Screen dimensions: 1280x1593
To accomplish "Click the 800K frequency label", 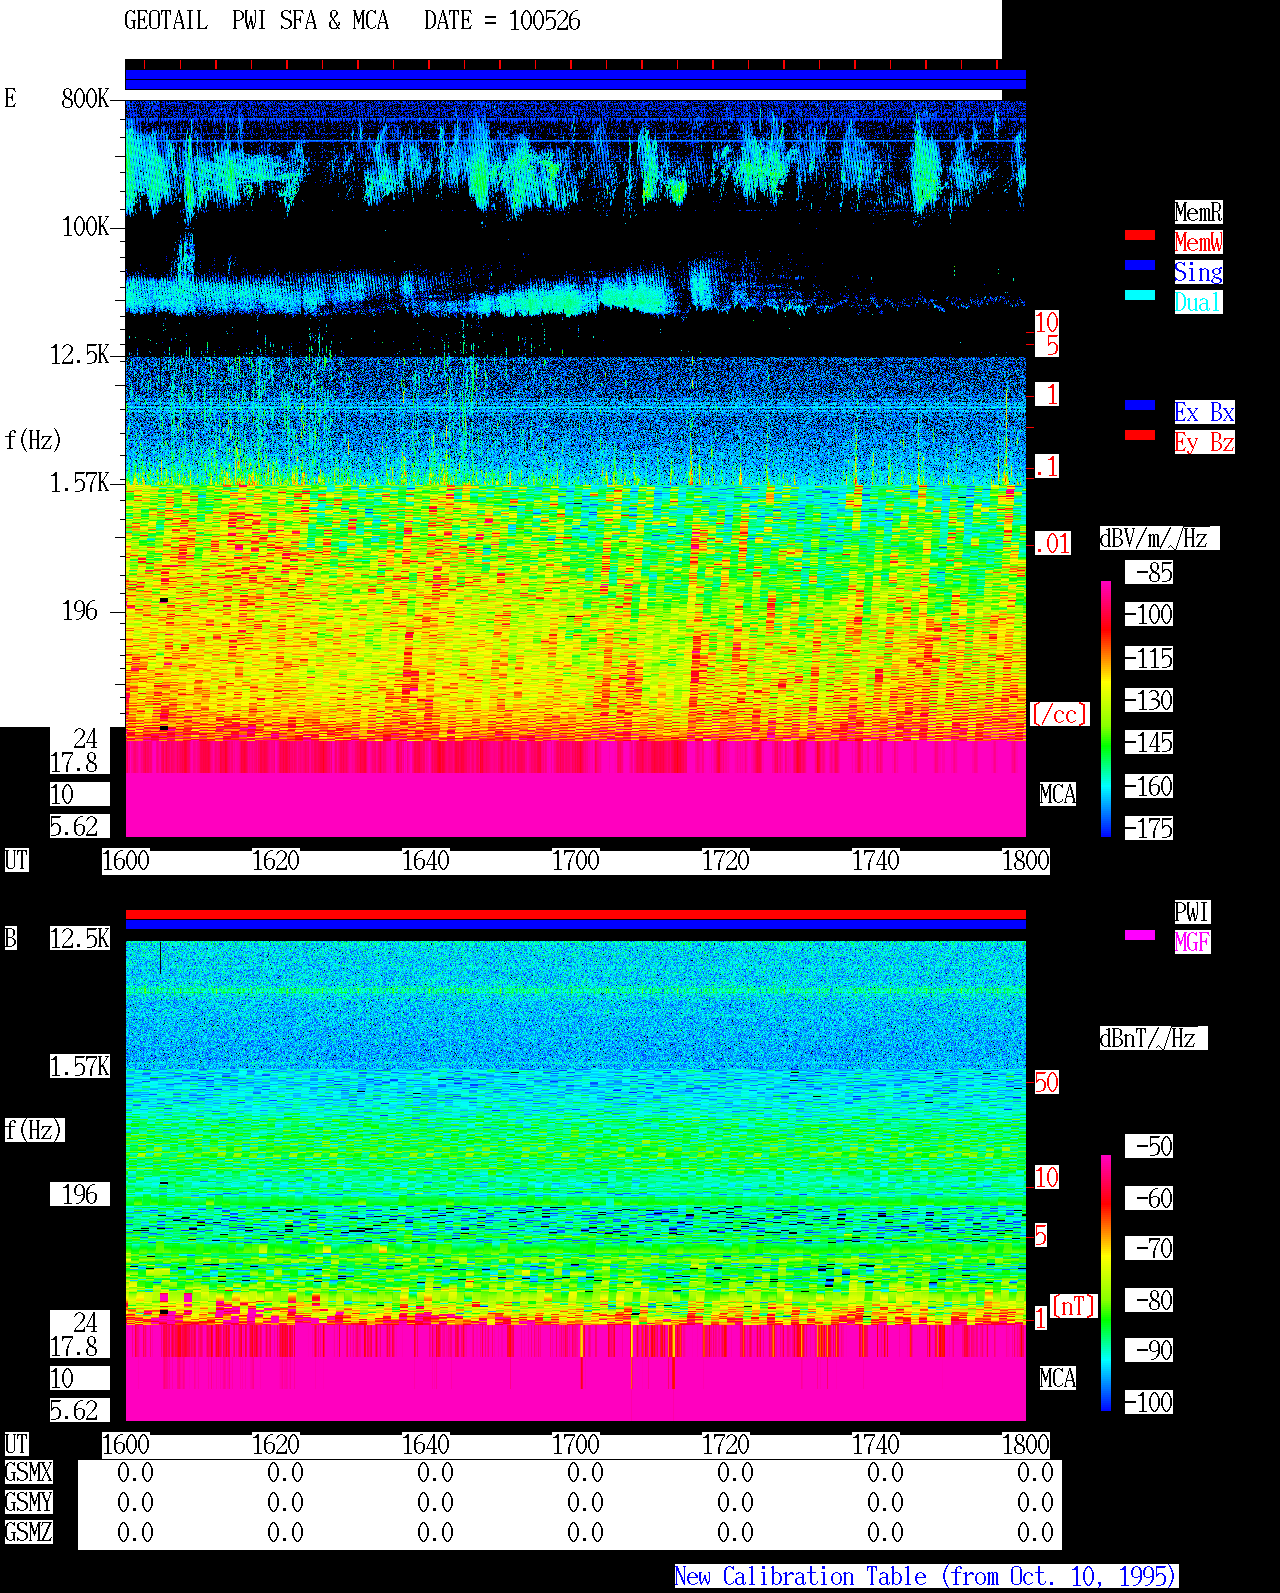I will click(85, 99).
